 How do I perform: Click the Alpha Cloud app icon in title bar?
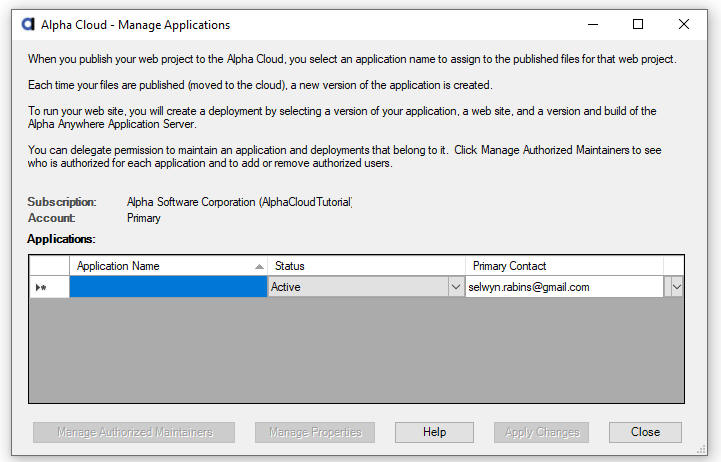pos(28,24)
